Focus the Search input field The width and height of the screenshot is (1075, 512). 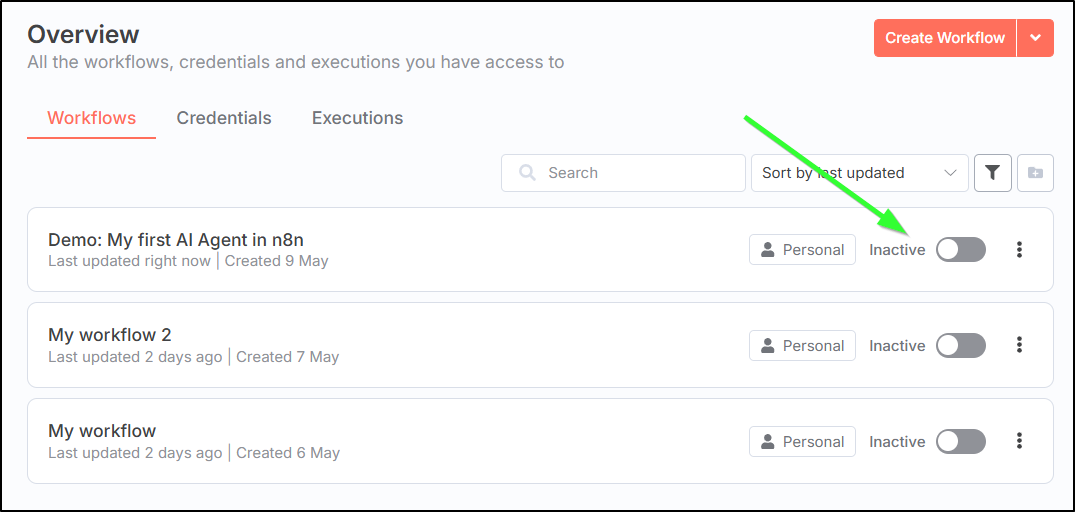point(623,173)
